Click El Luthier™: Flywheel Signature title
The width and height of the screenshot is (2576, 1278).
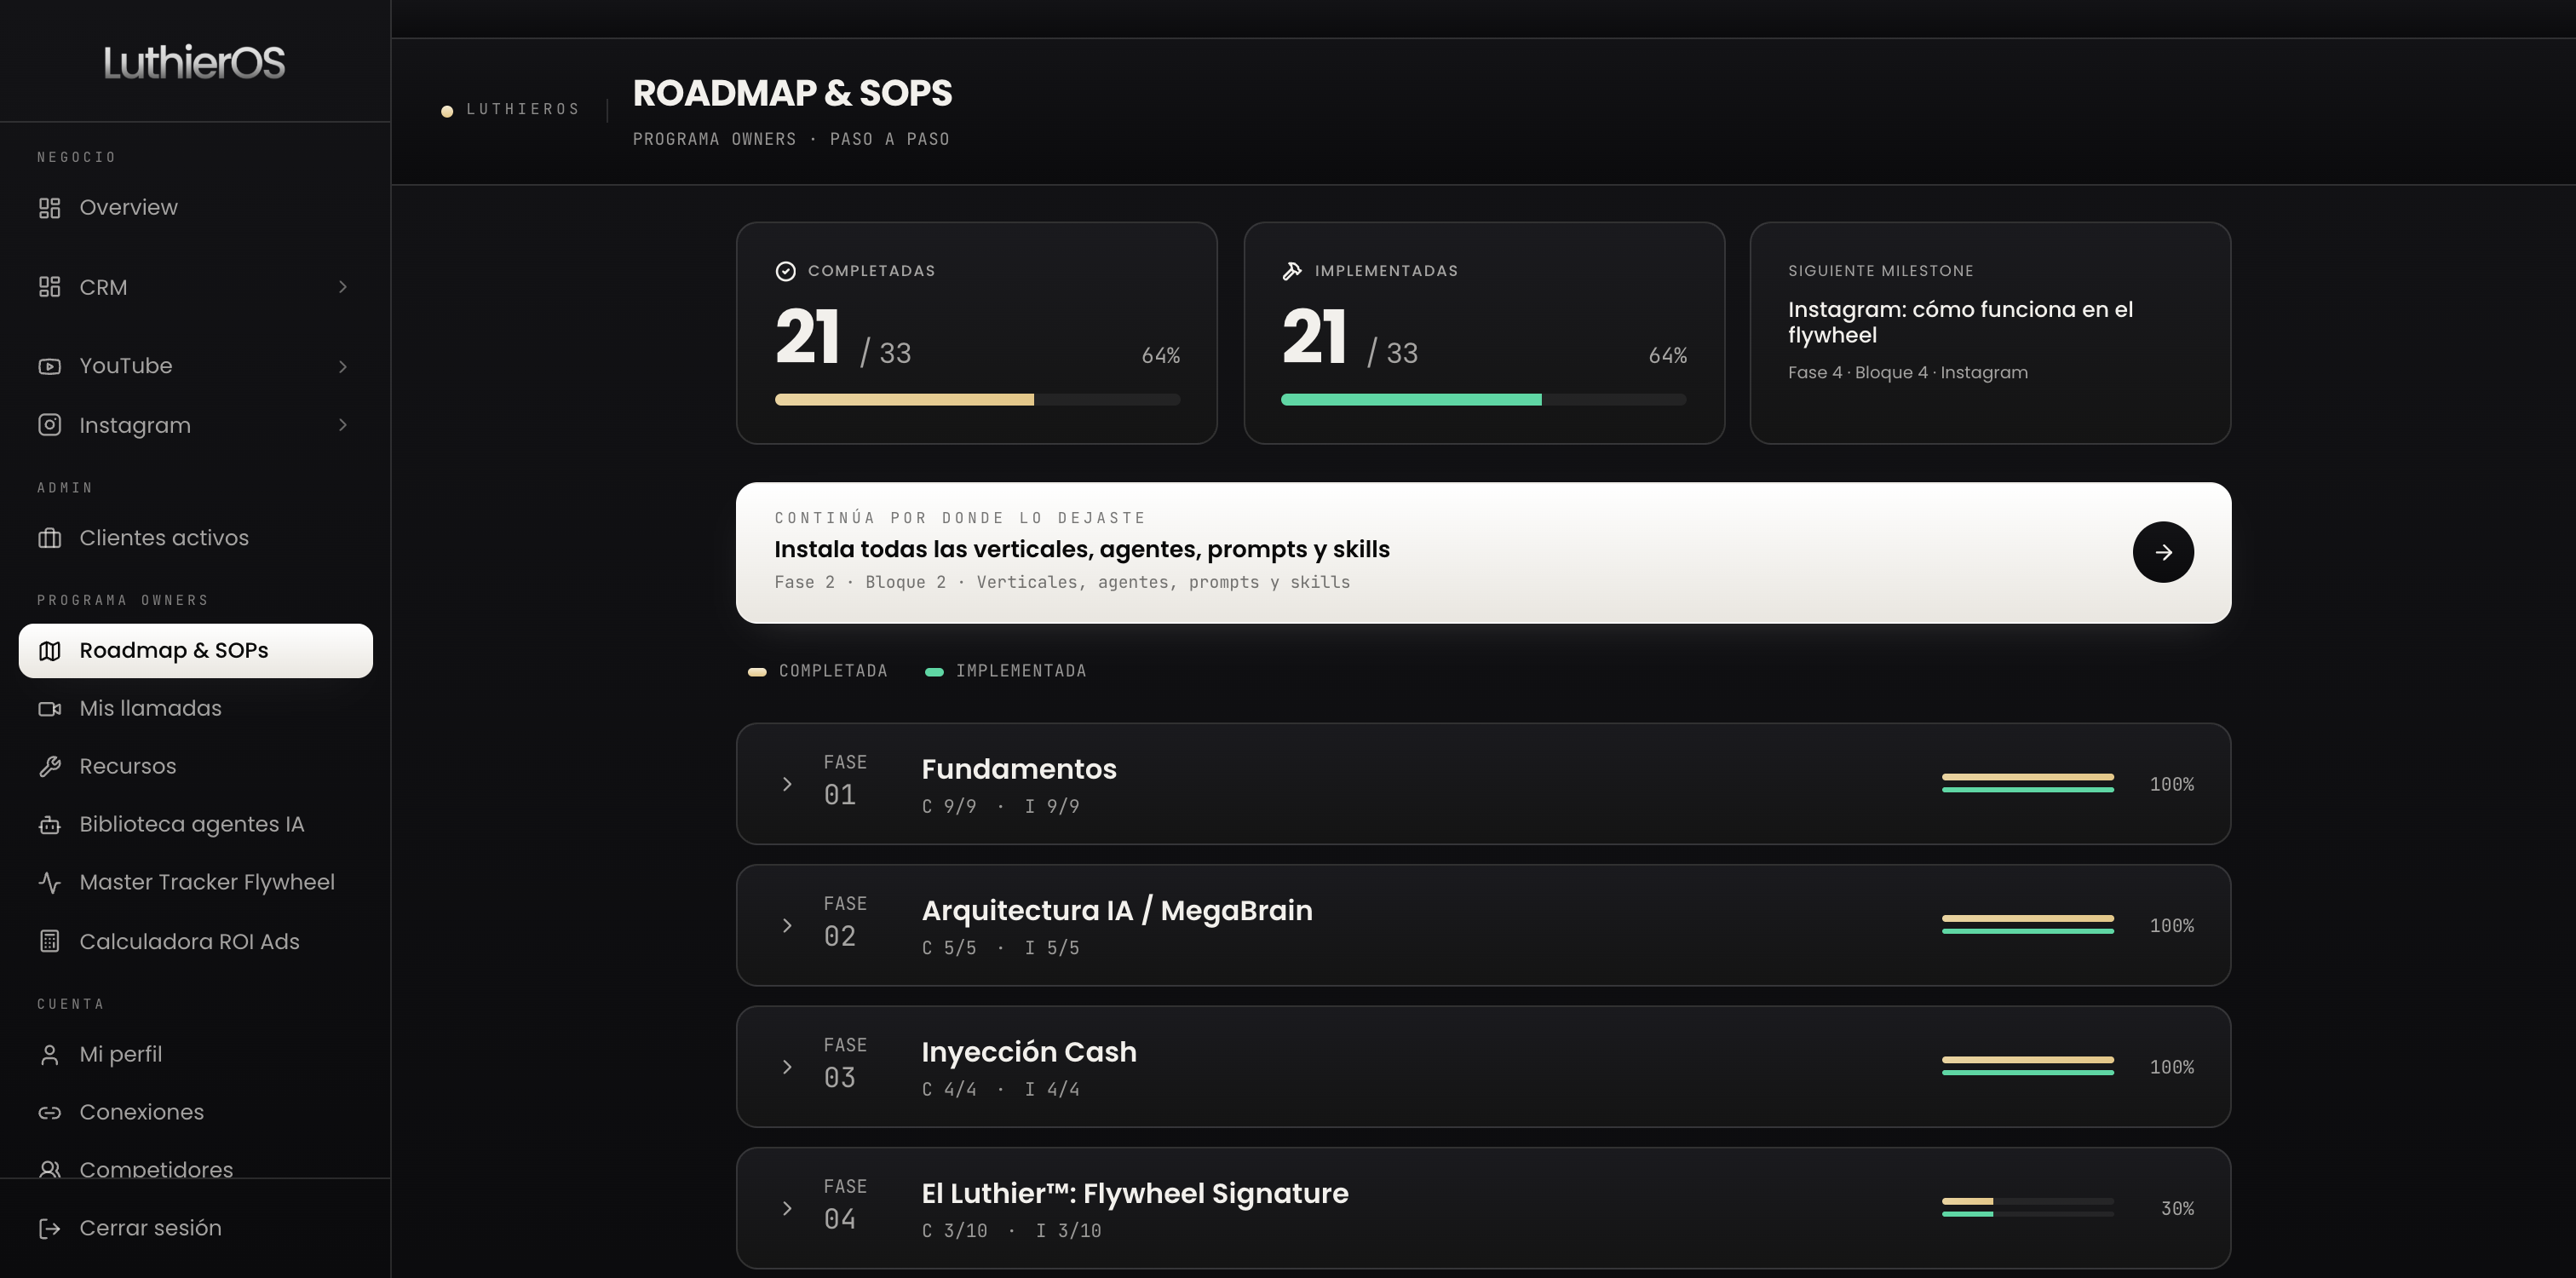pyautogui.click(x=1135, y=1193)
